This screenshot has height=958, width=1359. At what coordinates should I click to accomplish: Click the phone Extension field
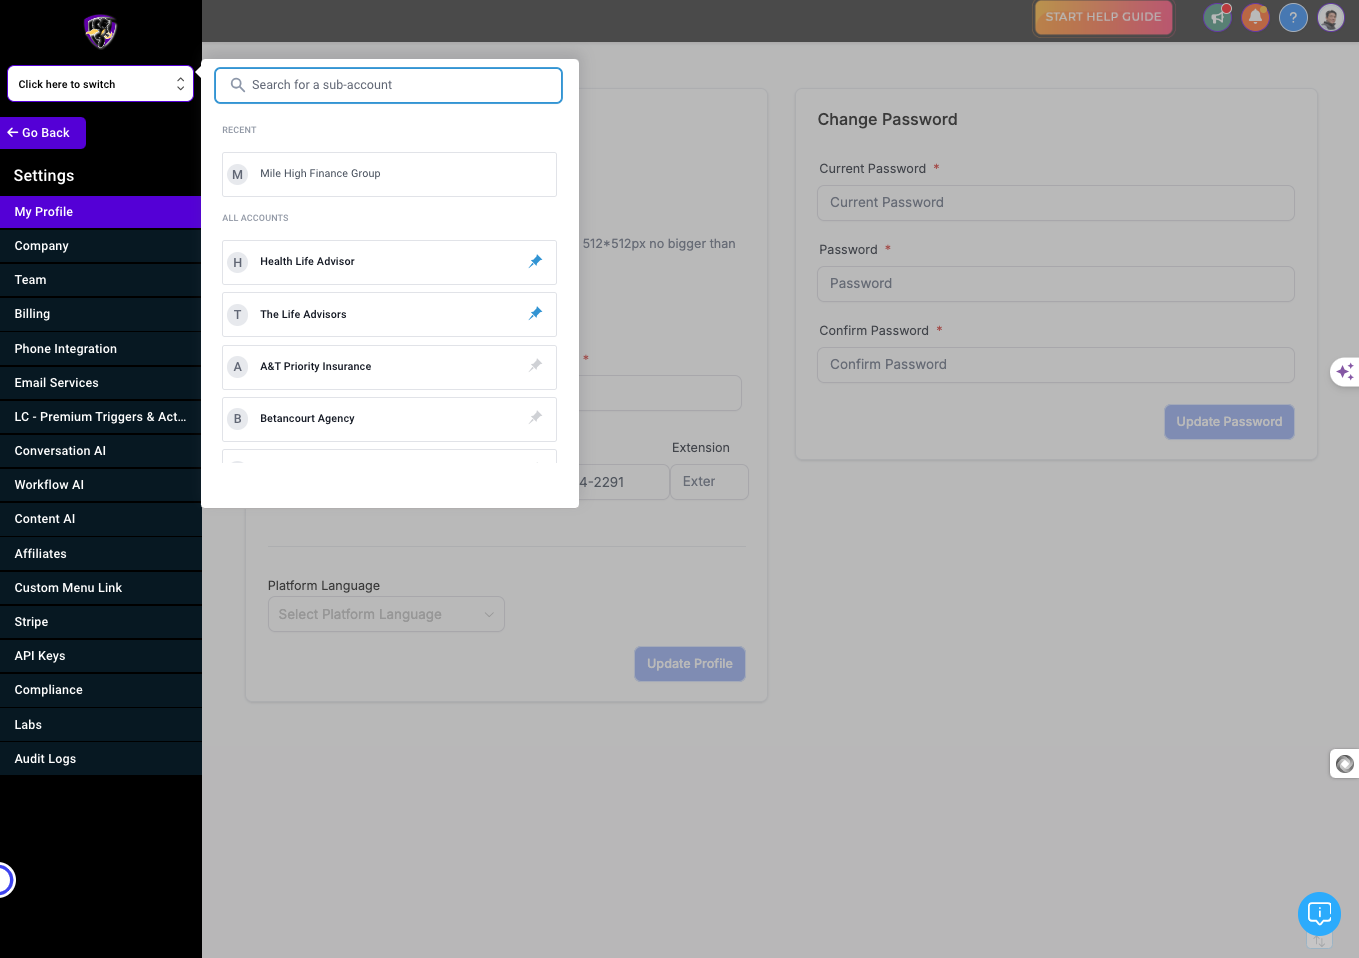point(709,482)
